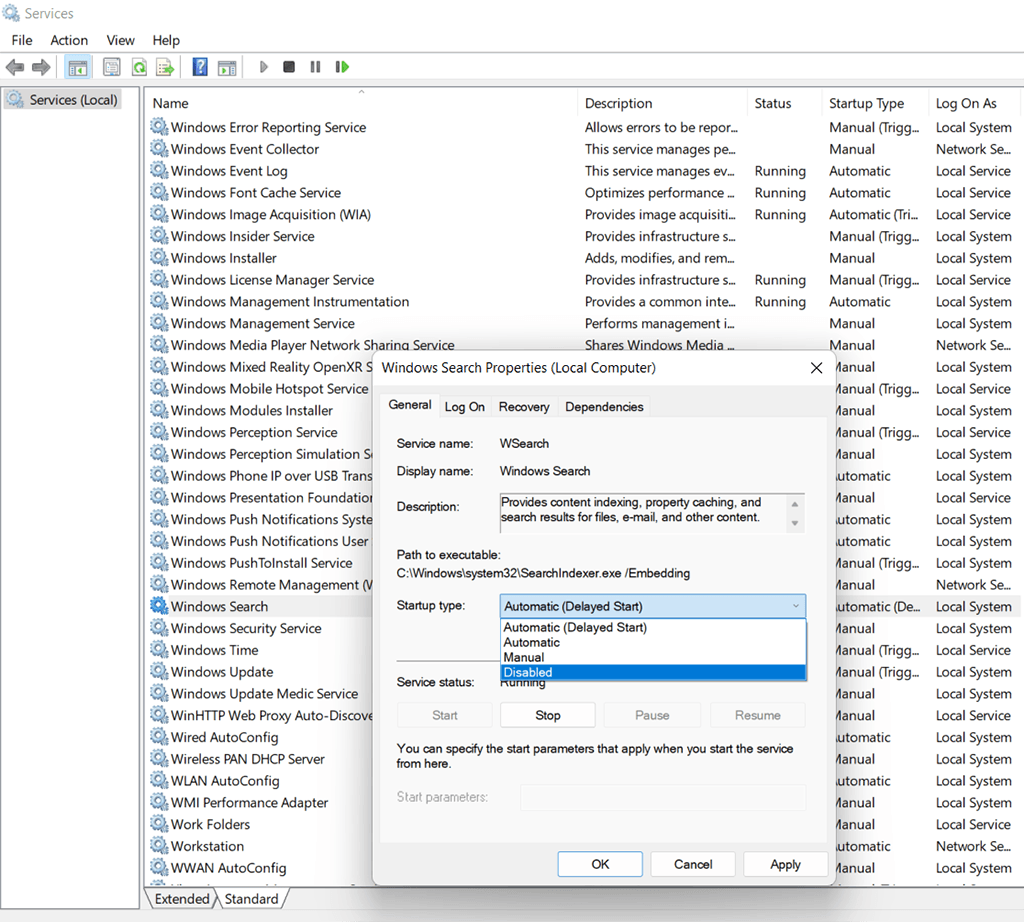The width and height of the screenshot is (1024, 922).
Task: Switch to the Dependencies tab
Action: click(604, 407)
